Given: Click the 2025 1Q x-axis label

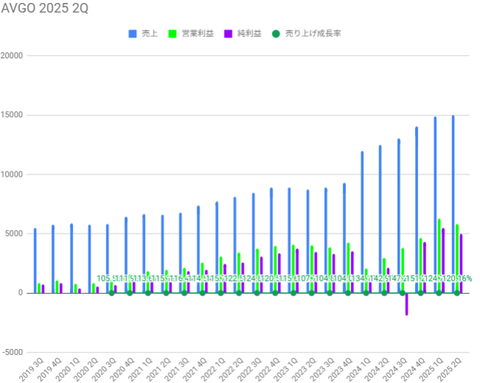Looking at the screenshot, I should click(x=431, y=369).
